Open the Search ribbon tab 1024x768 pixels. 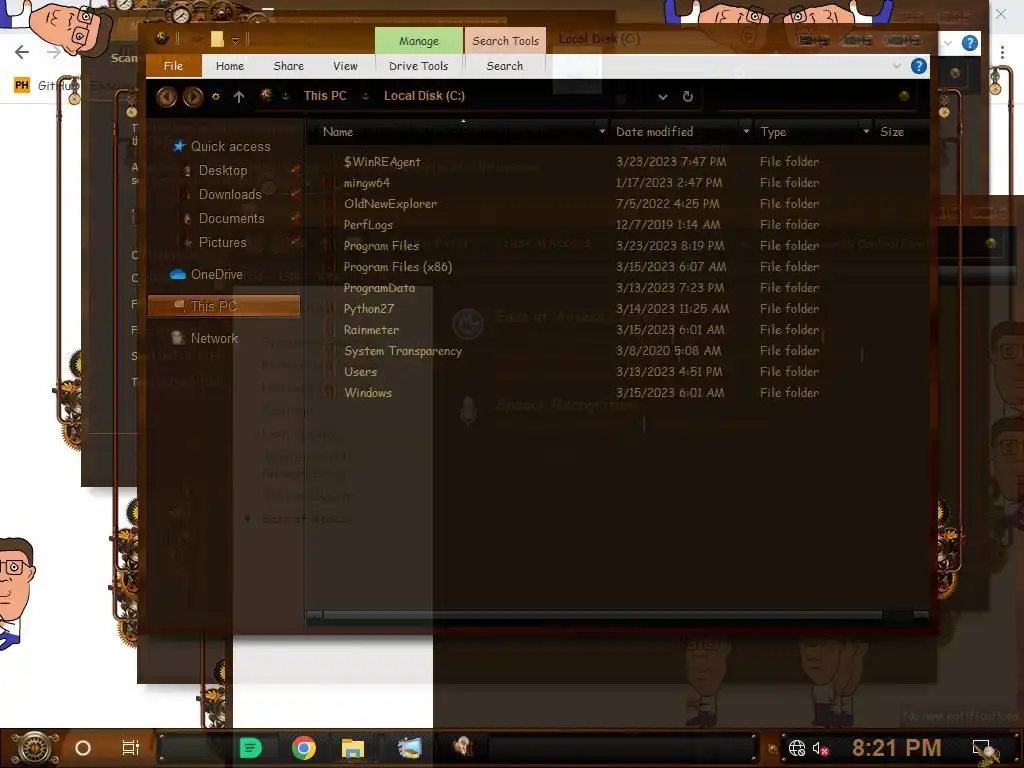[505, 66]
